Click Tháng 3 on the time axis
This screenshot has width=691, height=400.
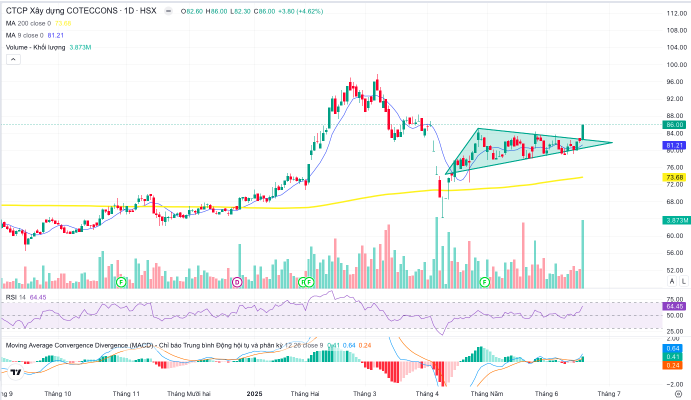(x=364, y=393)
